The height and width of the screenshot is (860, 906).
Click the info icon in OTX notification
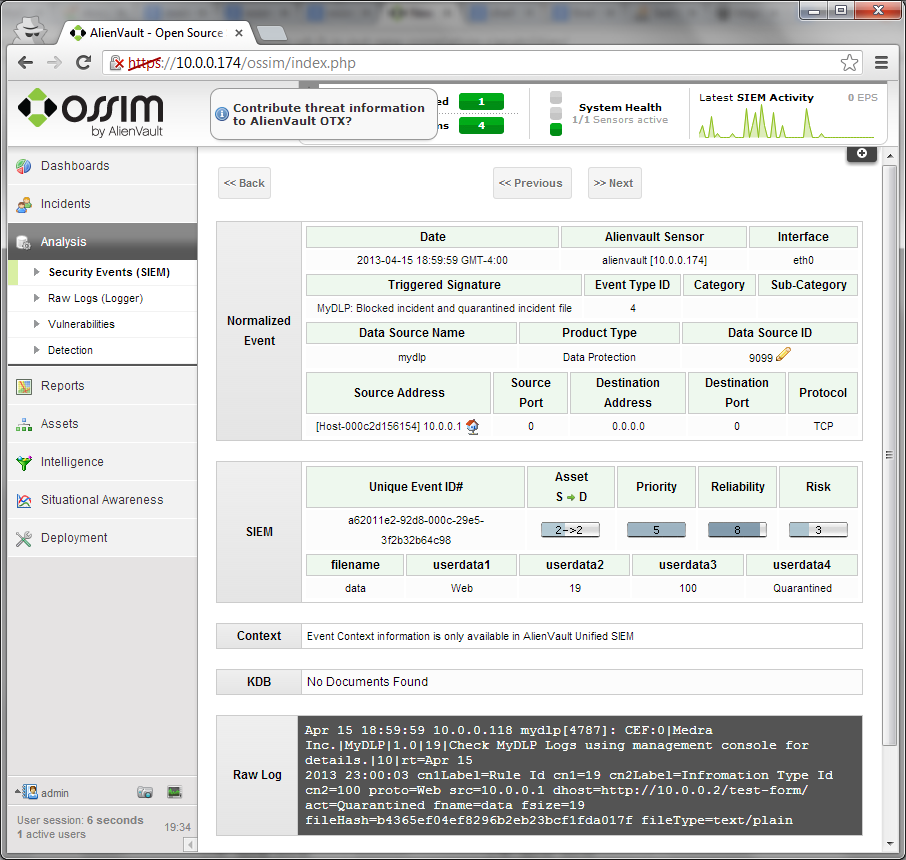click(222, 114)
